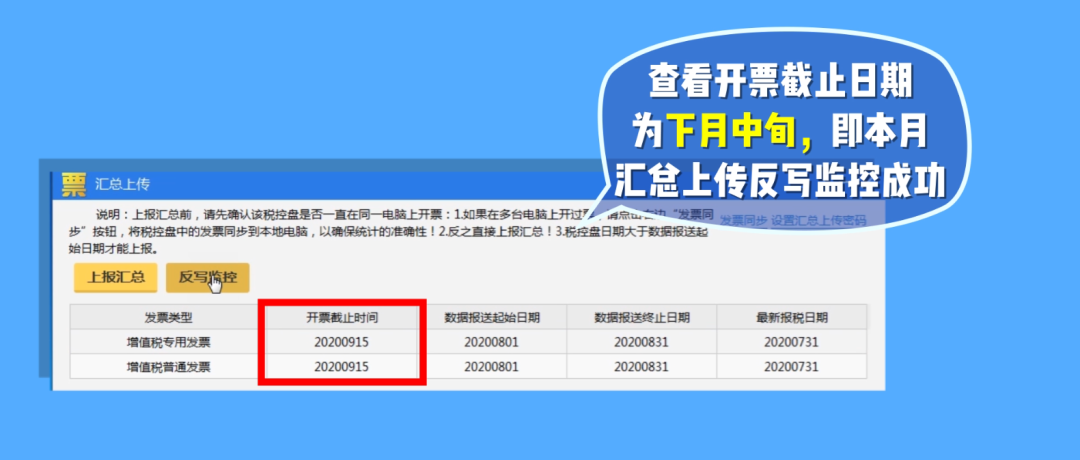Select 20200801 in the 增值税专用发票 row

coord(491,342)
